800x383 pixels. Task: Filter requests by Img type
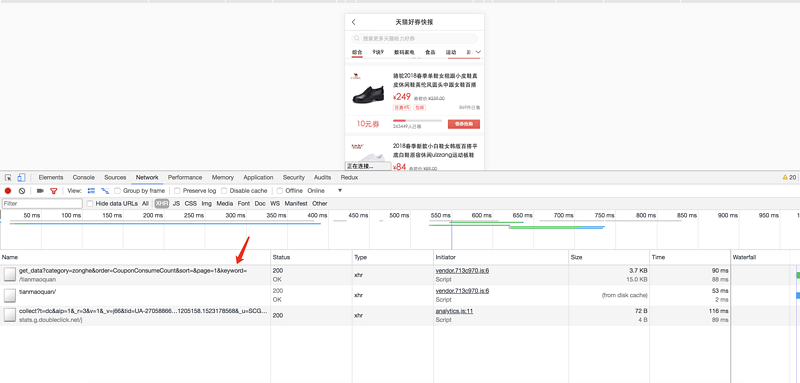pyautogui.click(x=207, y=203)
